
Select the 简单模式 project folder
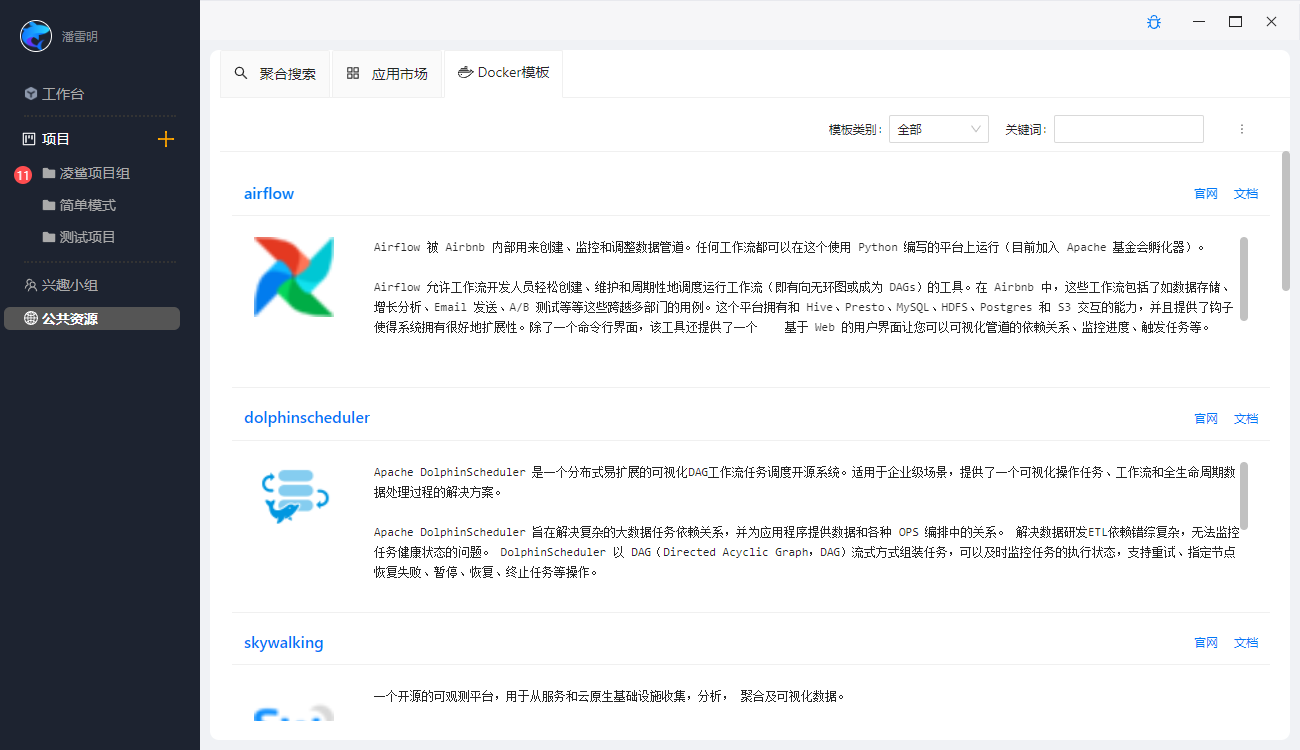tap(87, 205)
